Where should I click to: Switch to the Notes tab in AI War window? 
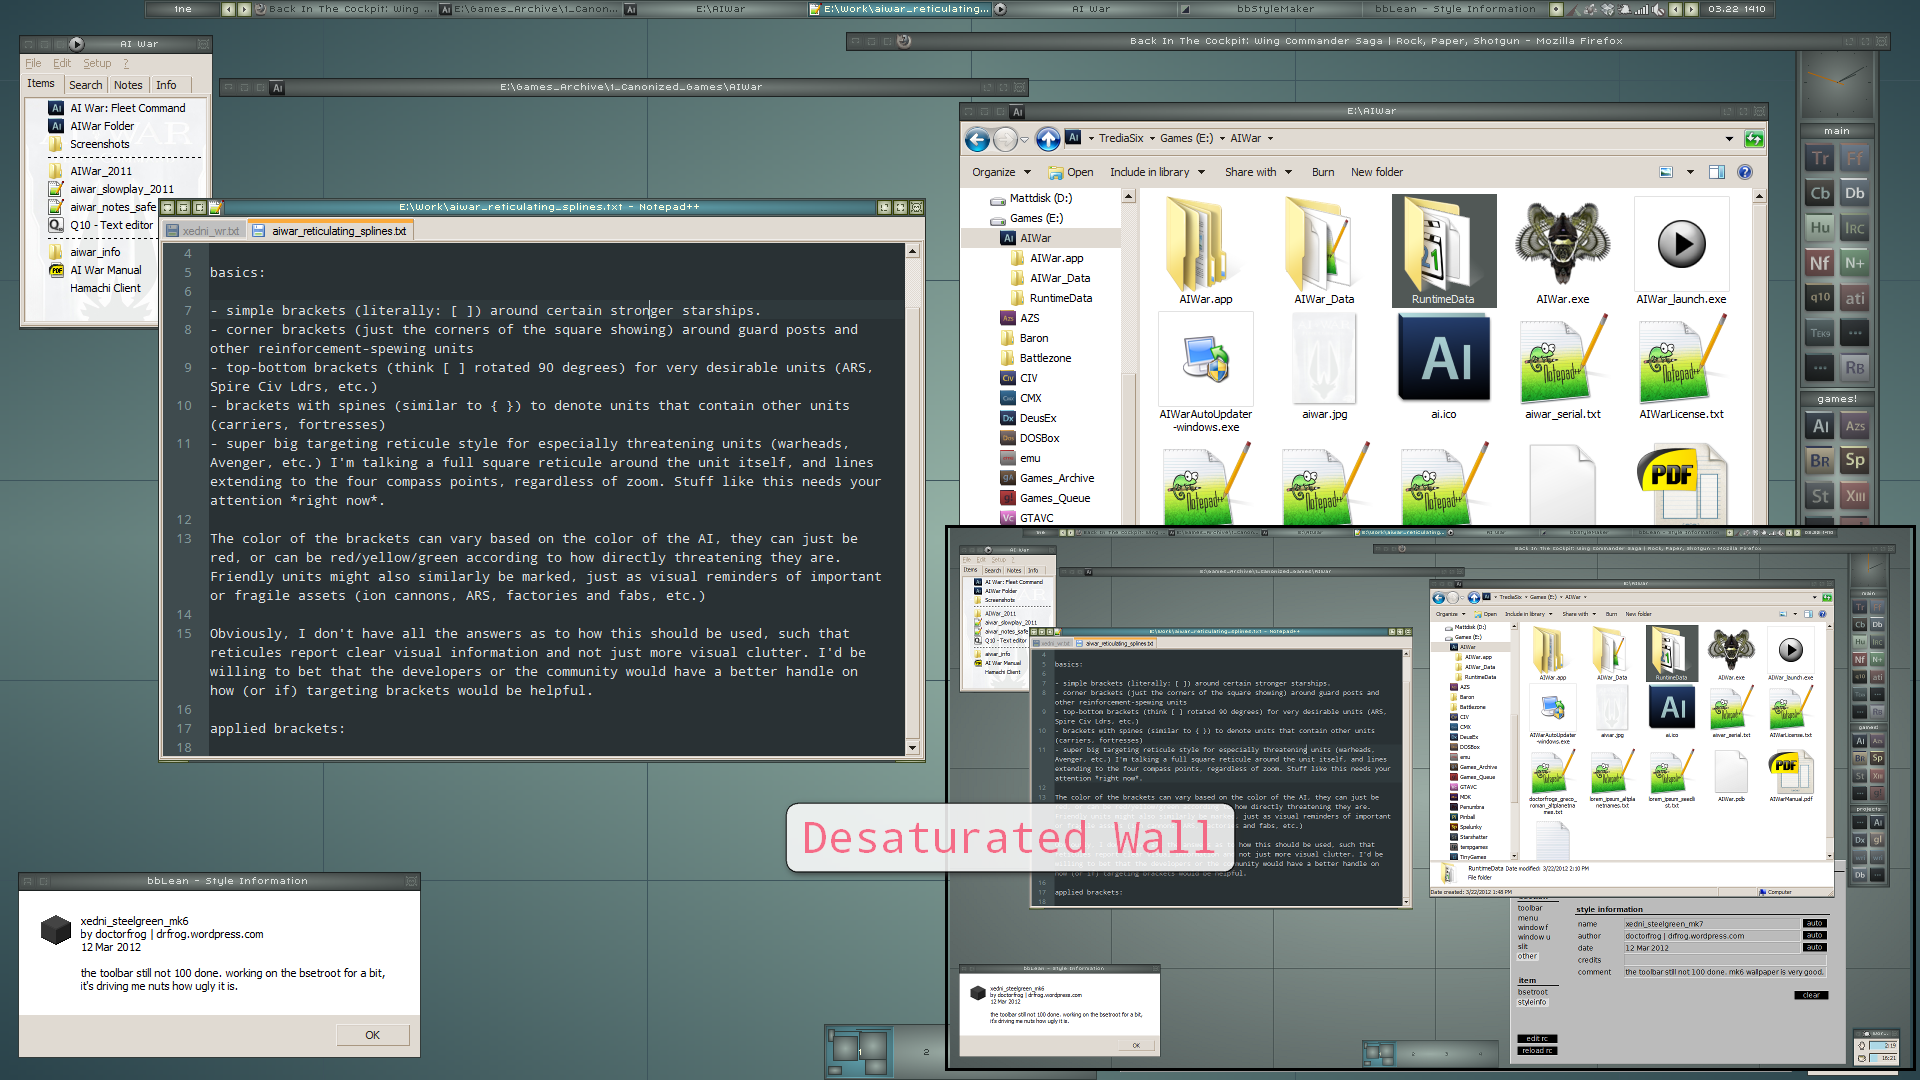click(x=128, y=85)
